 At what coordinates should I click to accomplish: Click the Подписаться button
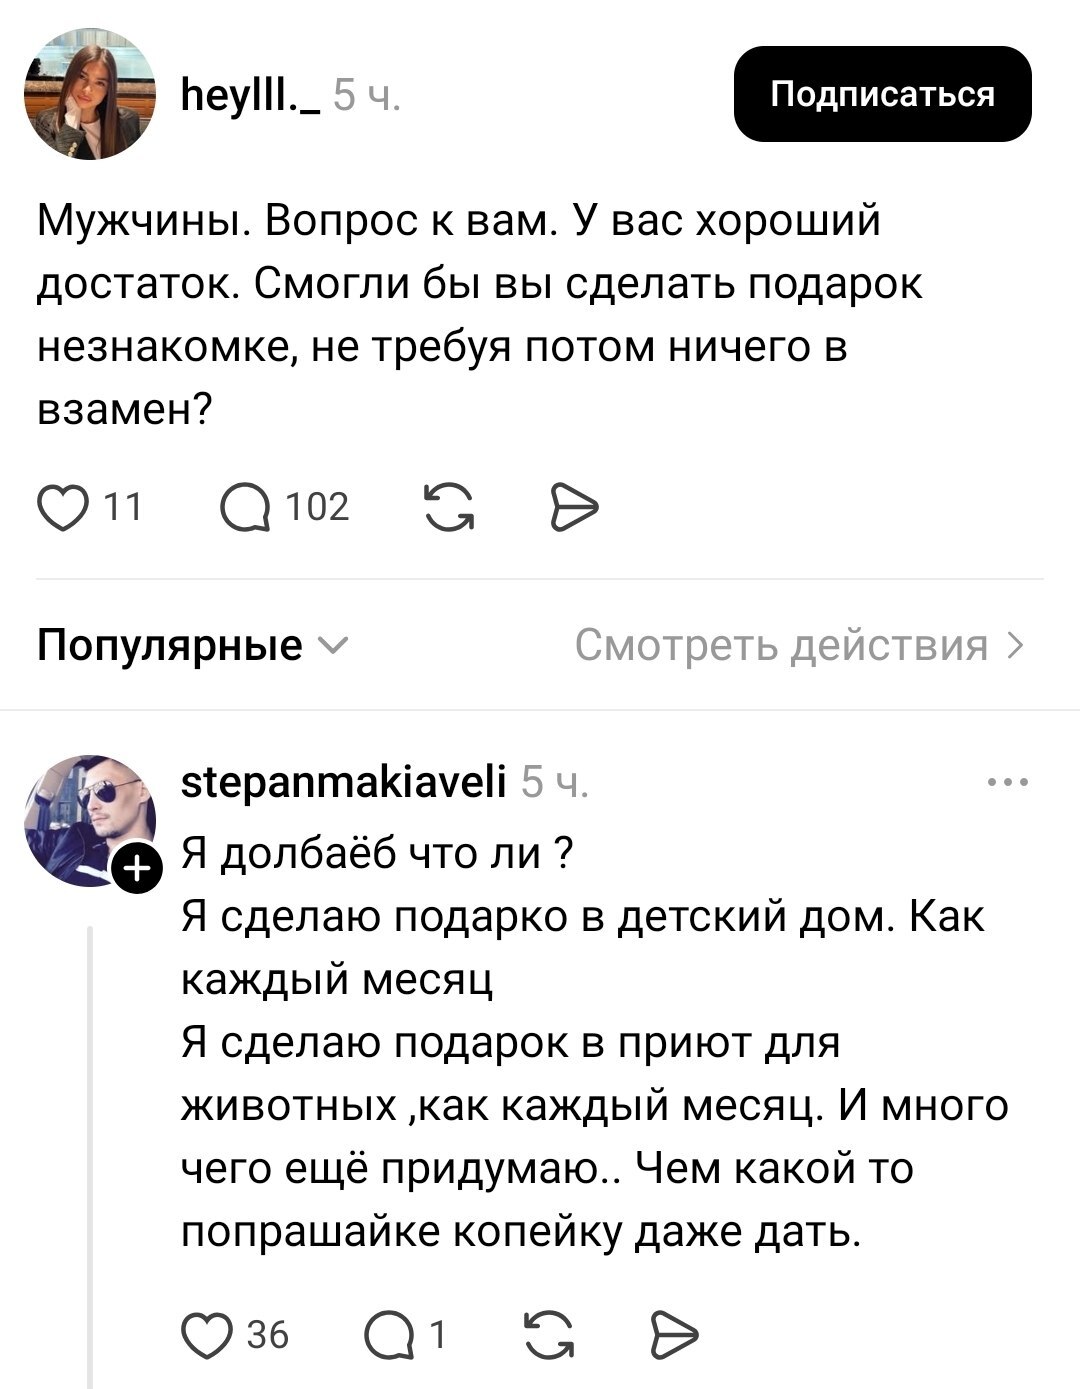pyautogui.click(x=882, y=94)
